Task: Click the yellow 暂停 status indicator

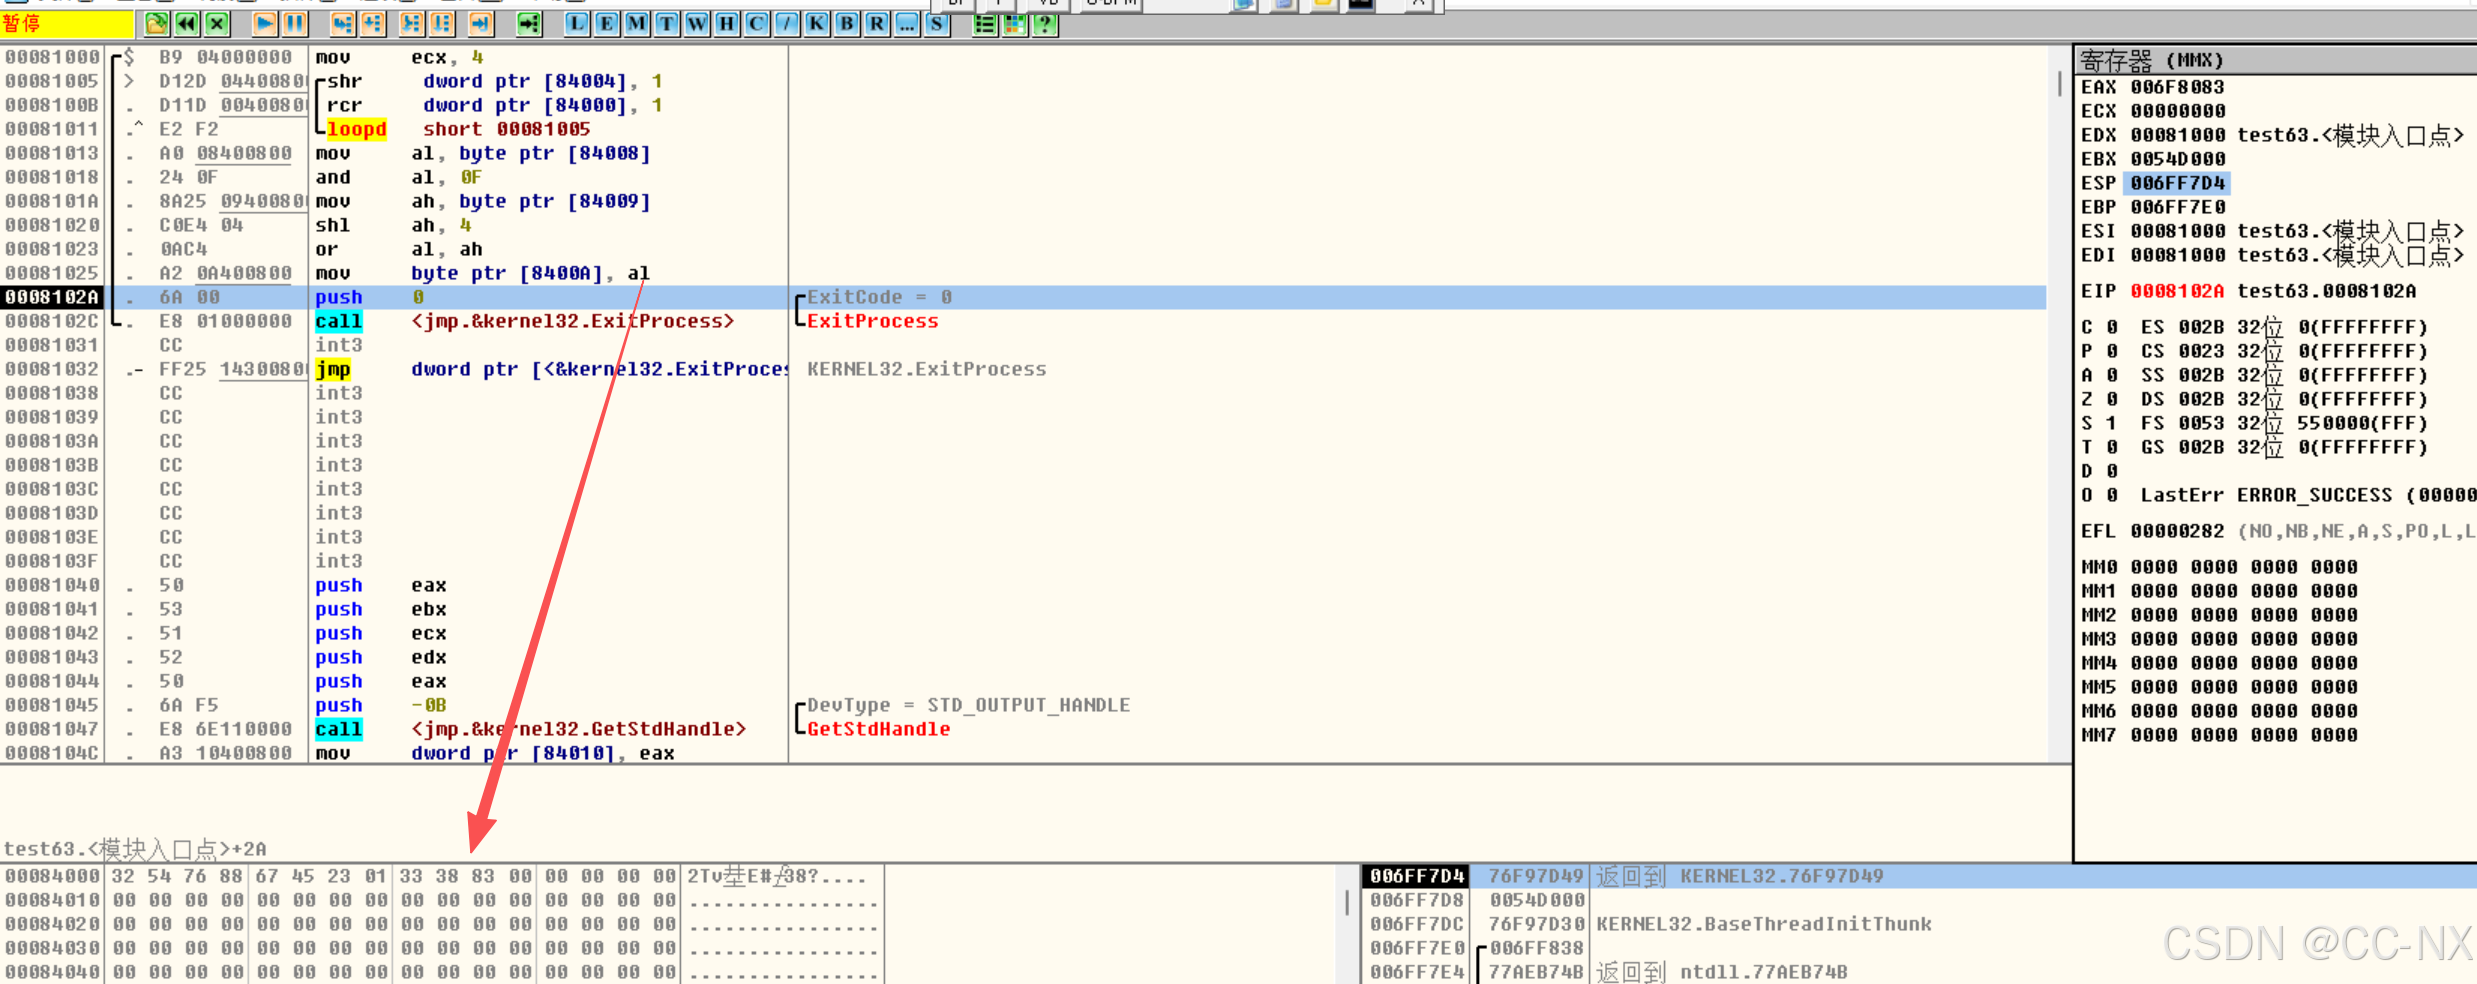Action: pos(66,24)
